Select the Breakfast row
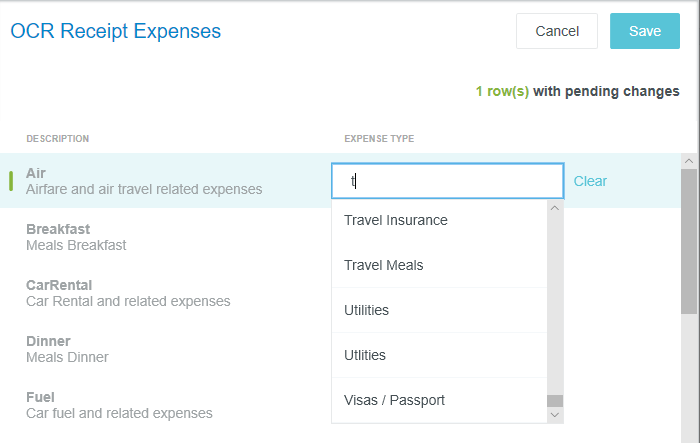 (x=76, y=236)
